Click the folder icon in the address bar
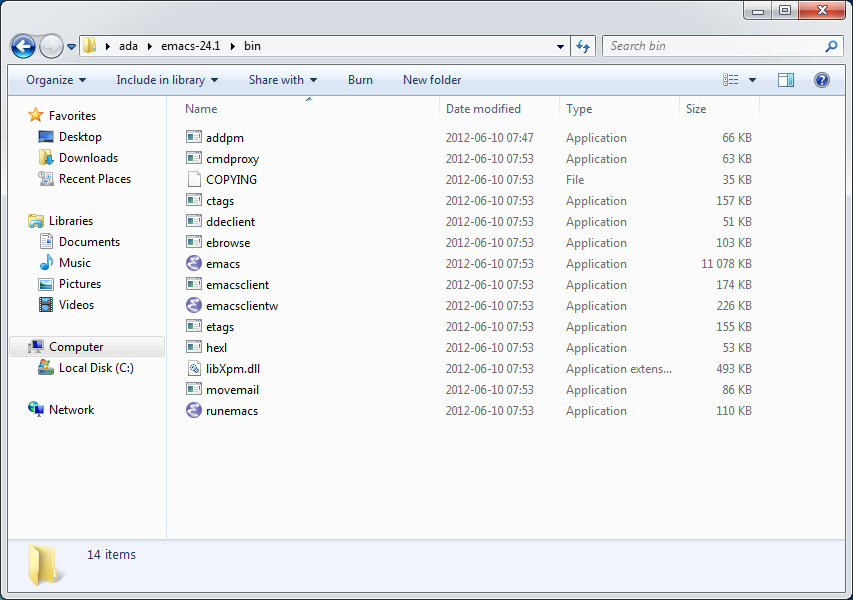 [x=90, y=46]
